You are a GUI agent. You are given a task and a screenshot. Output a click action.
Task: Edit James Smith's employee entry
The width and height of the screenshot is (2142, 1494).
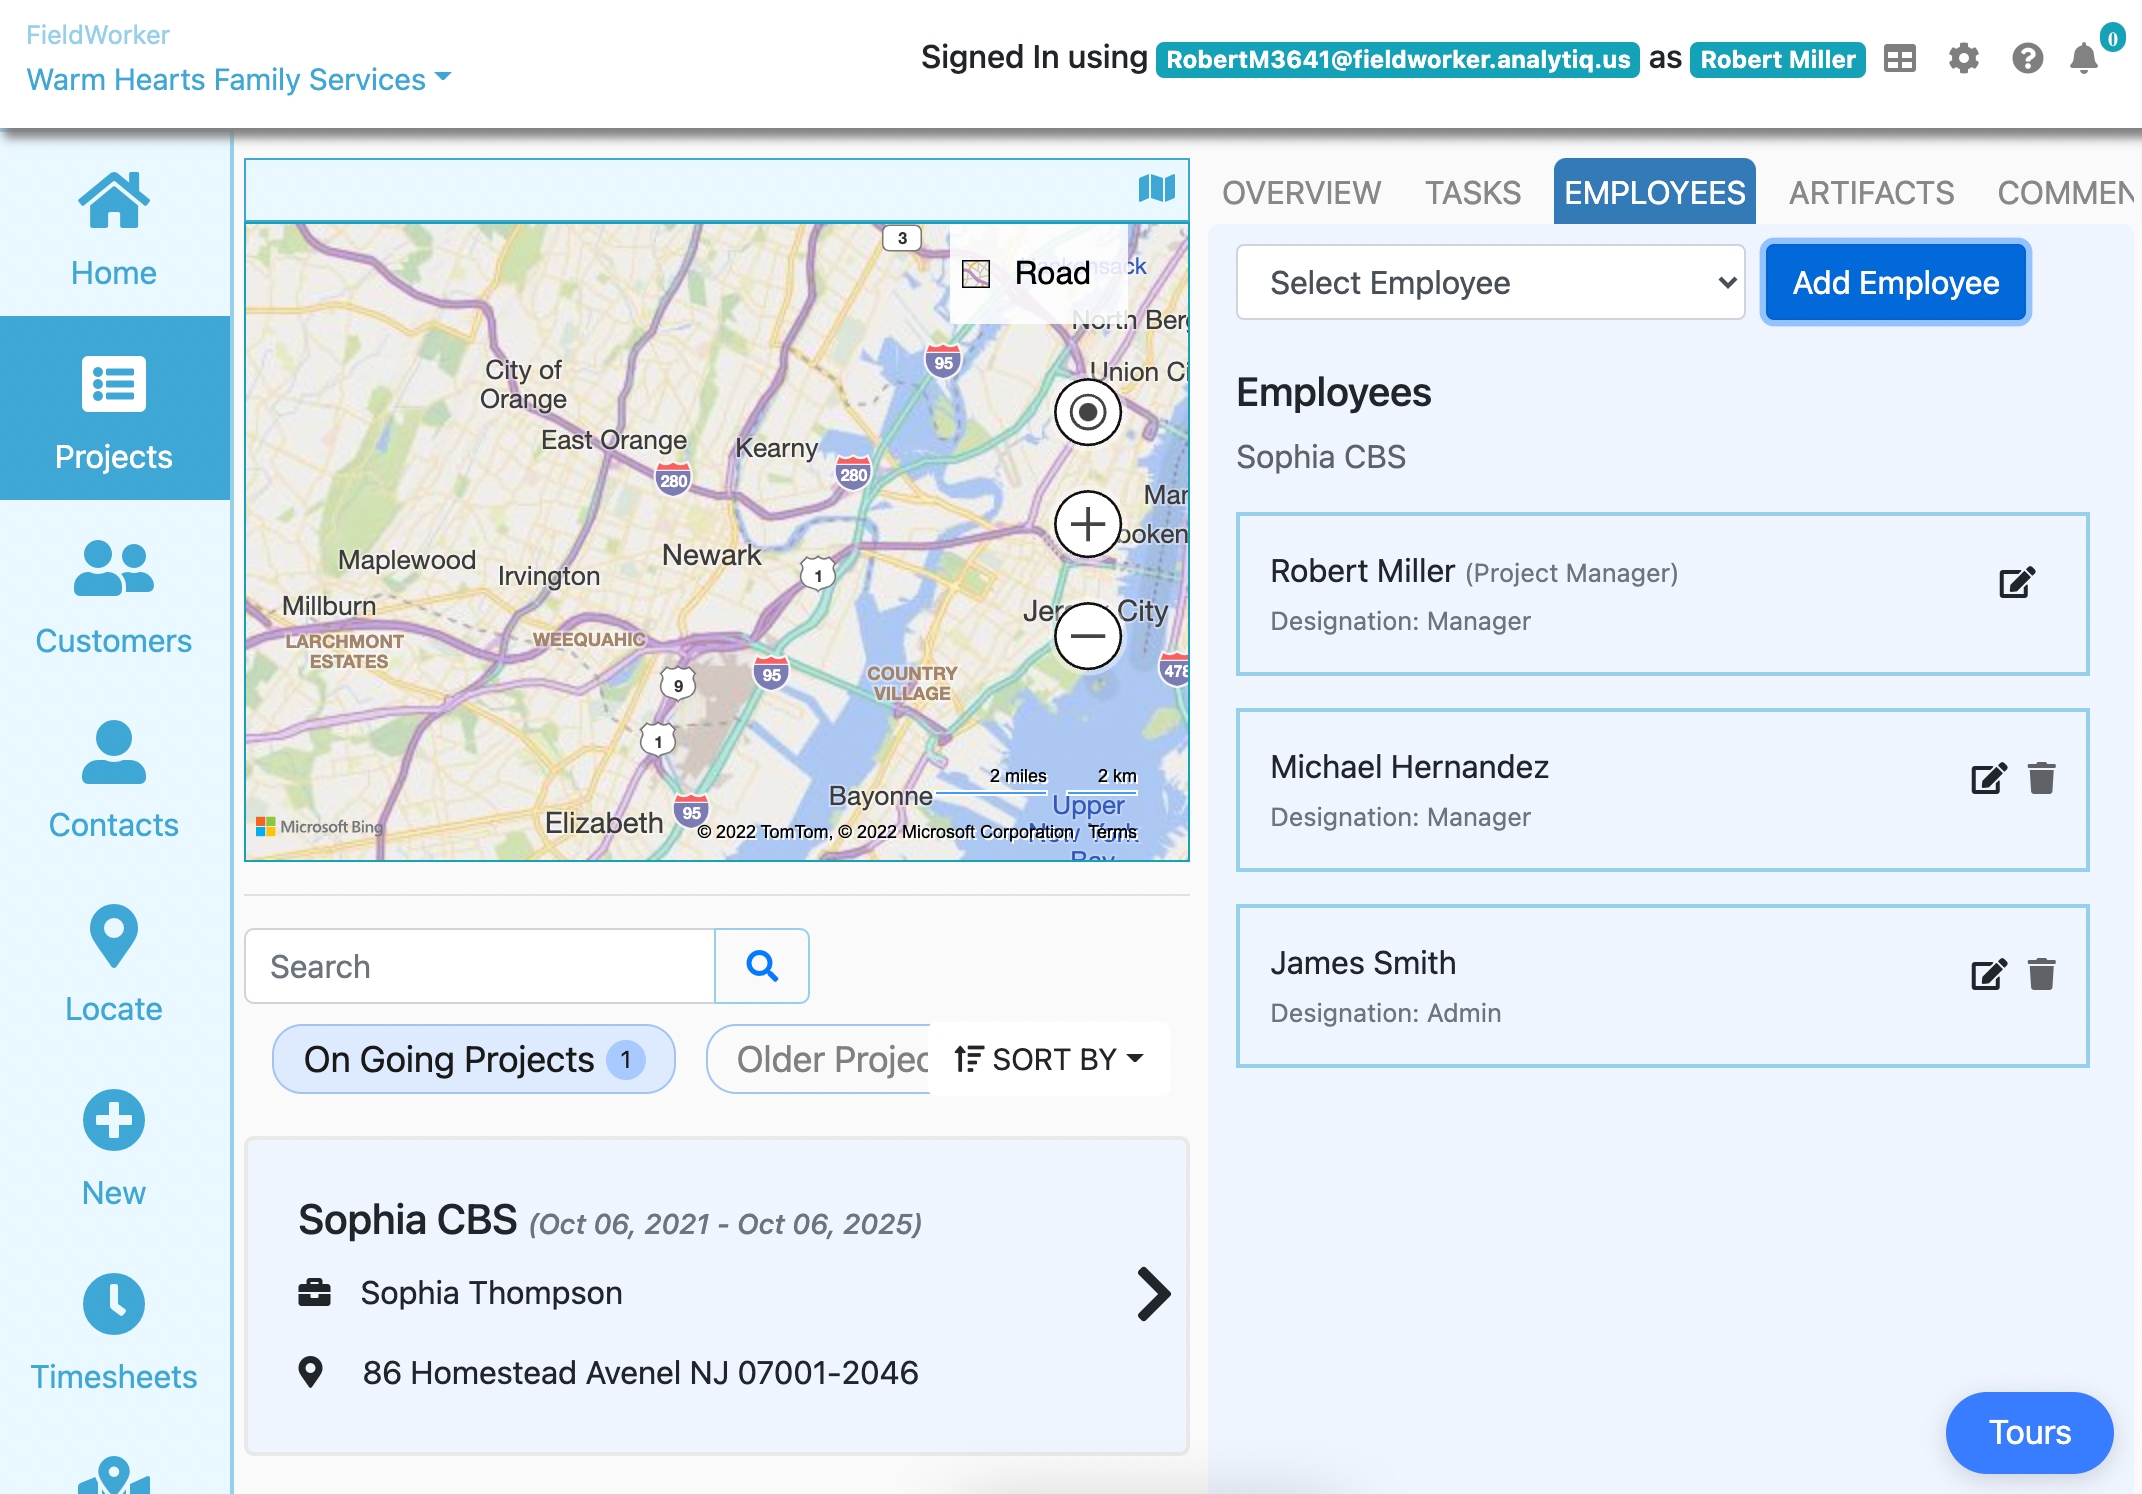[x=1988, y=974]
